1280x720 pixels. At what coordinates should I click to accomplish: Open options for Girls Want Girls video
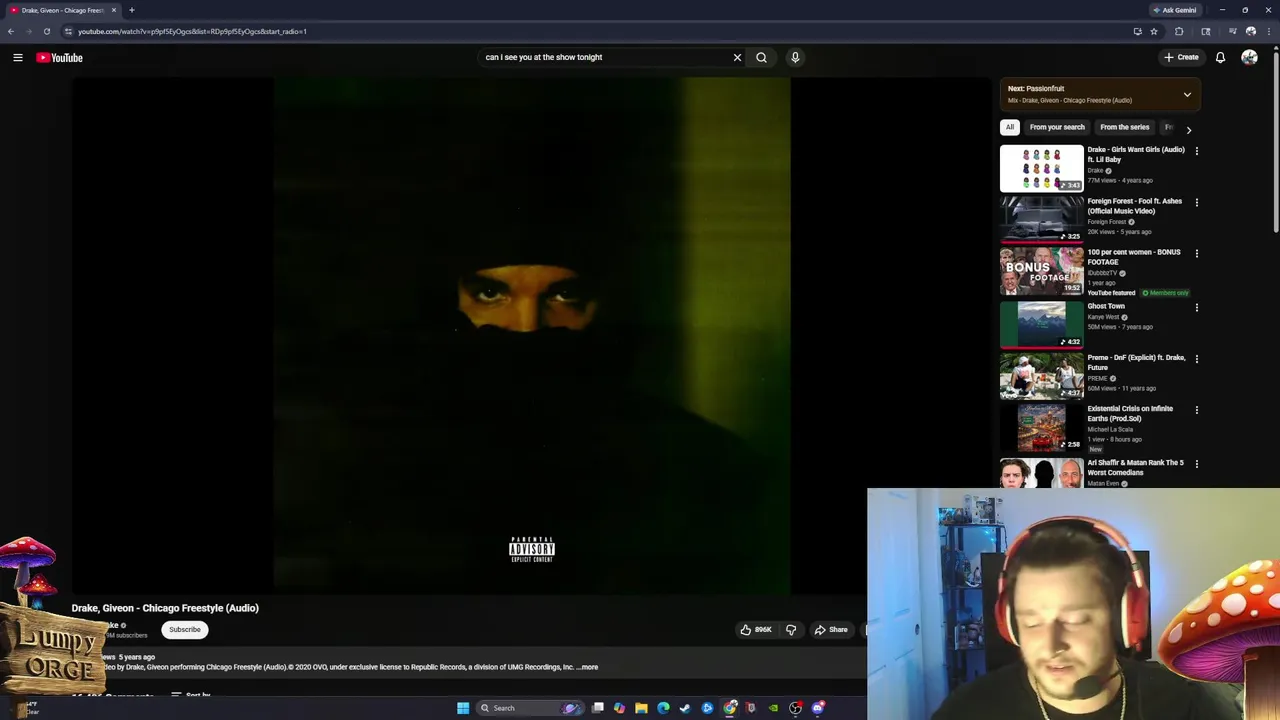coord(1196,151)
